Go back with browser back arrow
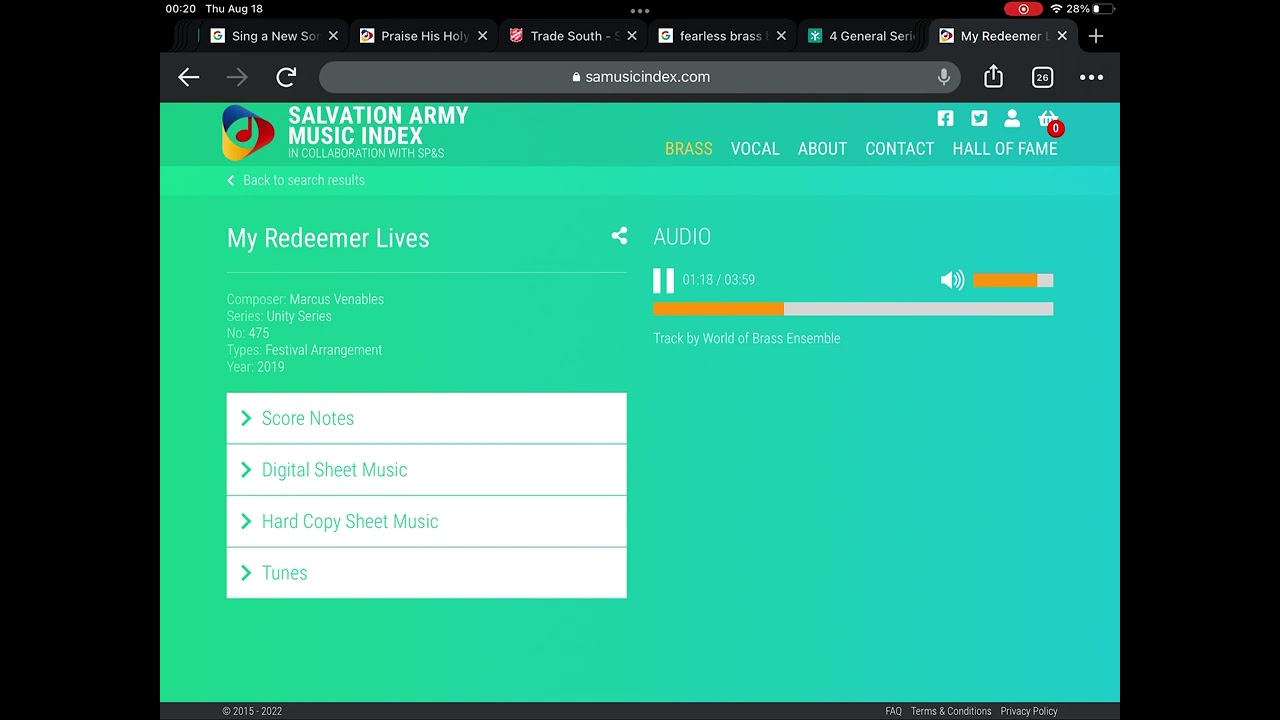This screenshot has height=720, width=1280. coord(188,77)
